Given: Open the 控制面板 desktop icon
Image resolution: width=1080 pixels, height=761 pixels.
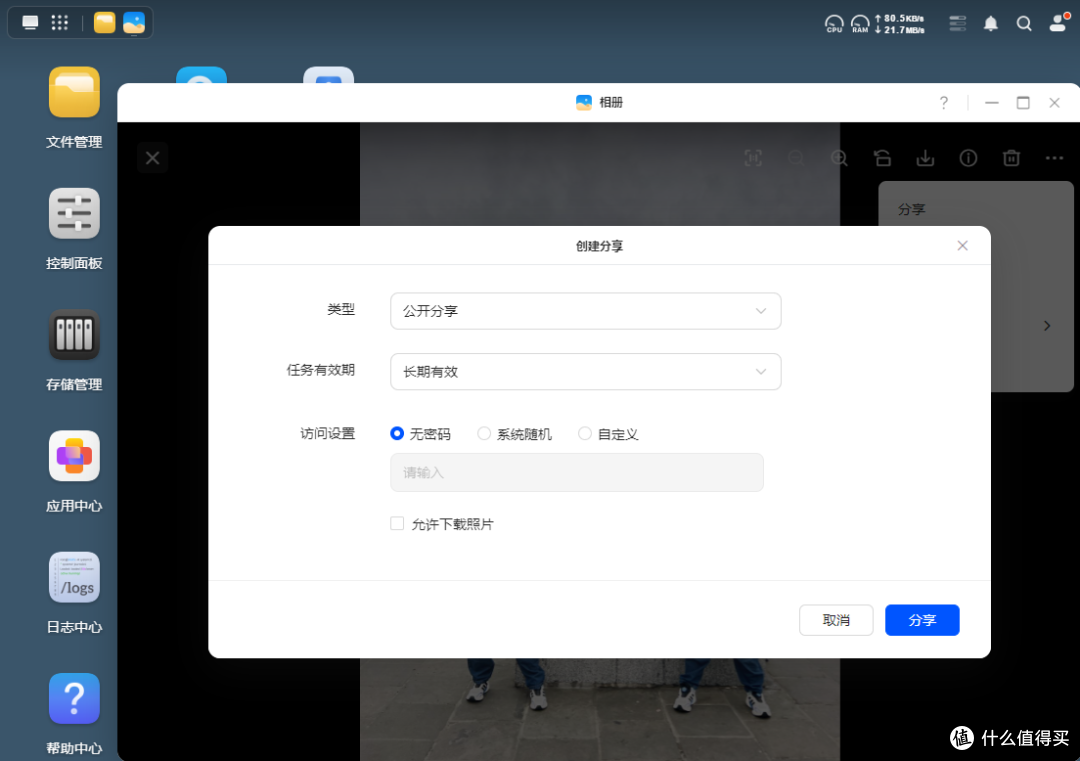Looking at the screenshot, I should coord(74,213).
